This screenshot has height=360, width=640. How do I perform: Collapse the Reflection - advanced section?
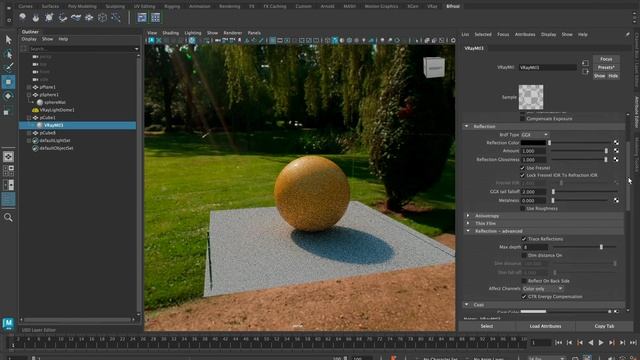click(468, 231)
